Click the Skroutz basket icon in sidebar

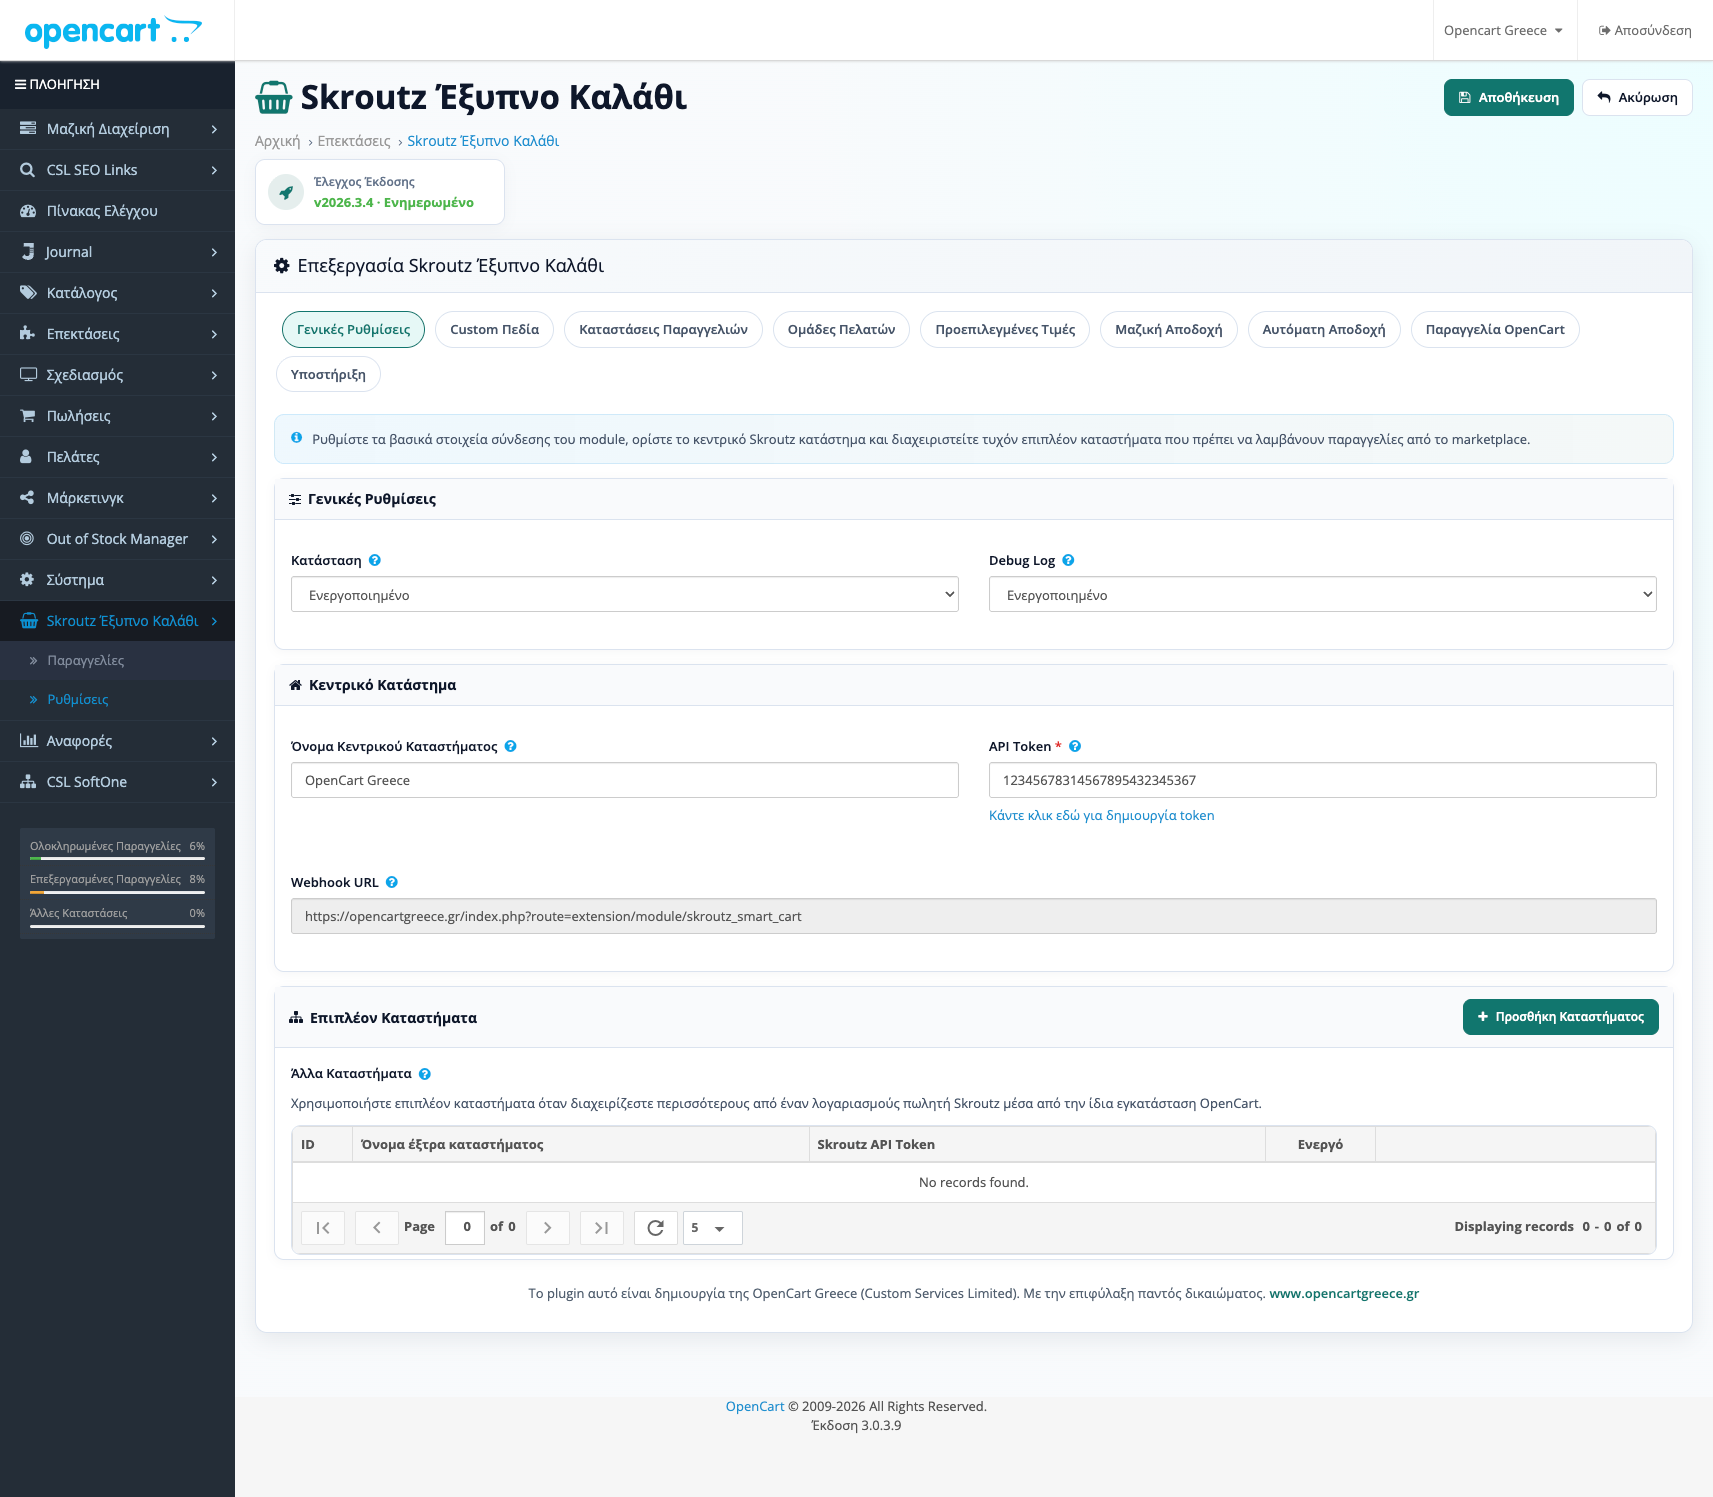(x=28, y=621)
